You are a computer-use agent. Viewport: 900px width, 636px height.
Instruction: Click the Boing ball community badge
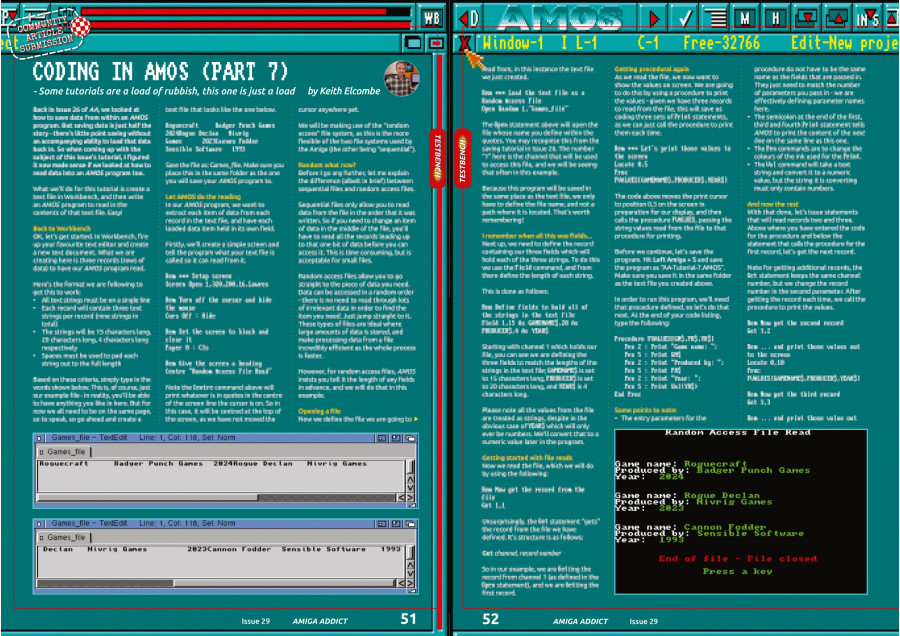coord(80,26)
